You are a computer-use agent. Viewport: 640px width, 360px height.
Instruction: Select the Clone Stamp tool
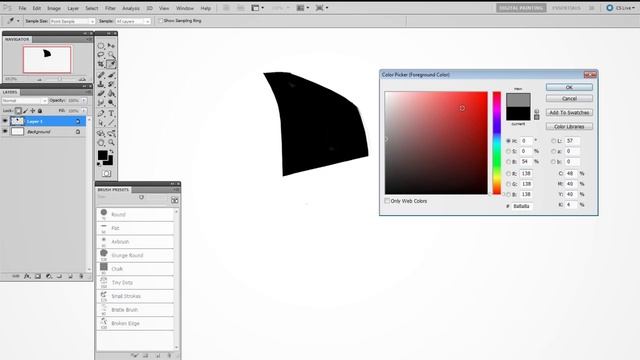point(101,84)
